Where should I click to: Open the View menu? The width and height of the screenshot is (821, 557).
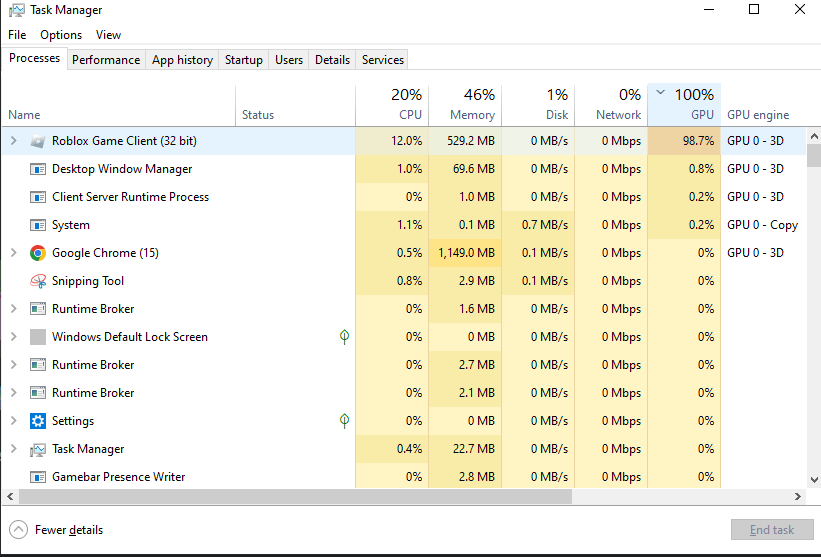click(x=108, y=35)
